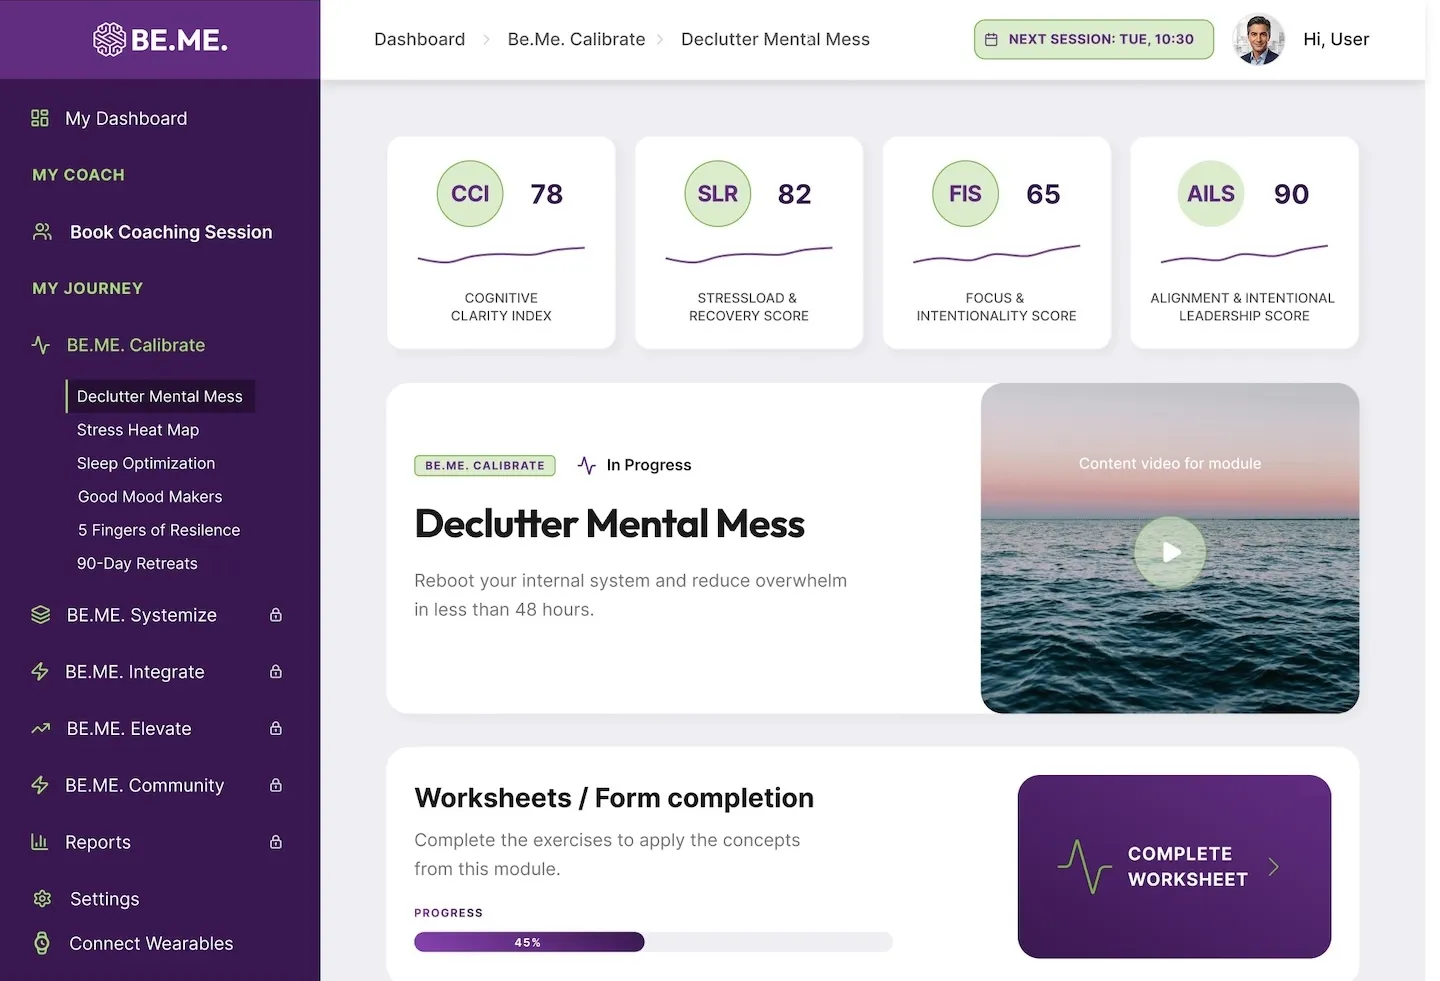The width and height of the screenshot is (1440, 981).
Task: Click the lock icon beside BE.ME. Integrate
Action: point(276,672)
